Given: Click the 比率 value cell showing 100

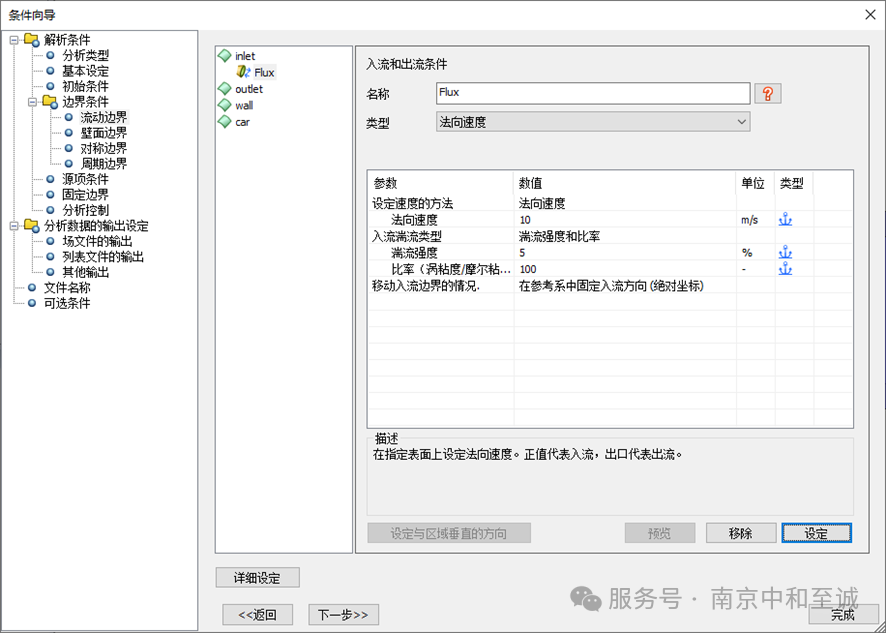Looking at the screenshot, I should click(x=624, y=269).
